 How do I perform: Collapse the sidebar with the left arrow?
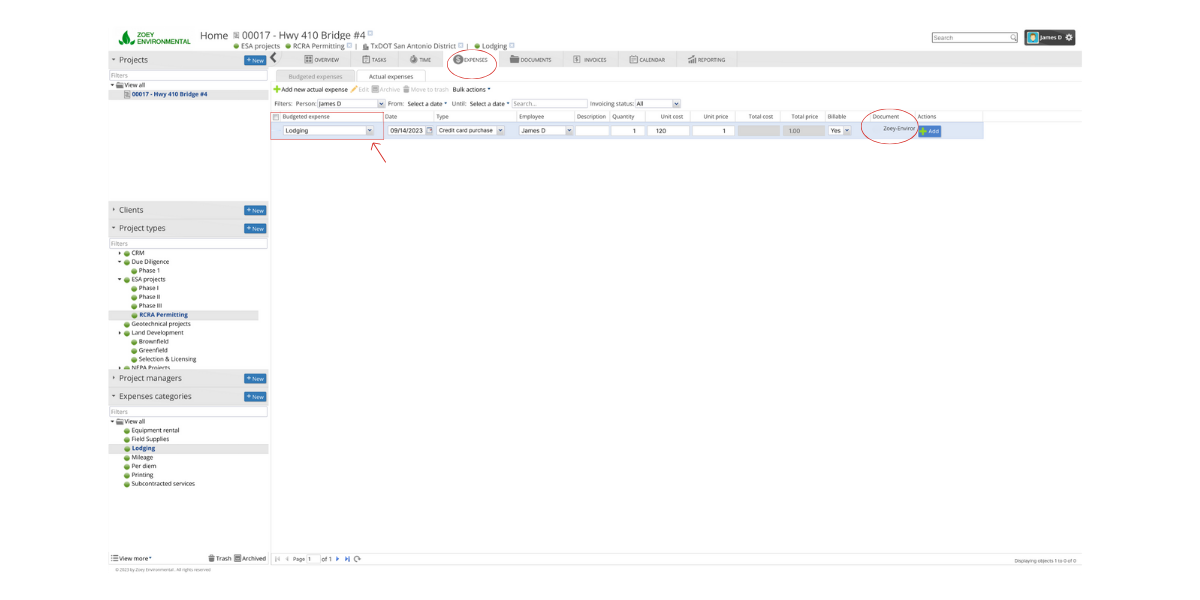click(x=274, y=58)
